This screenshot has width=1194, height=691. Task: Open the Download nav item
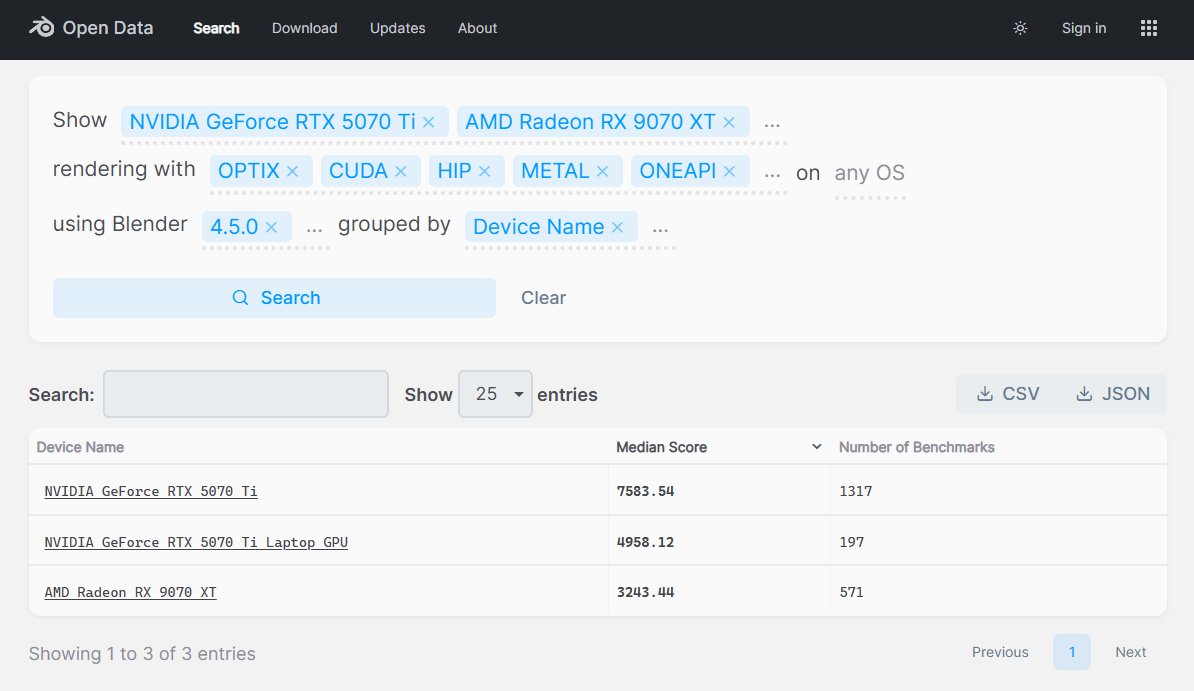click(305, 28)
